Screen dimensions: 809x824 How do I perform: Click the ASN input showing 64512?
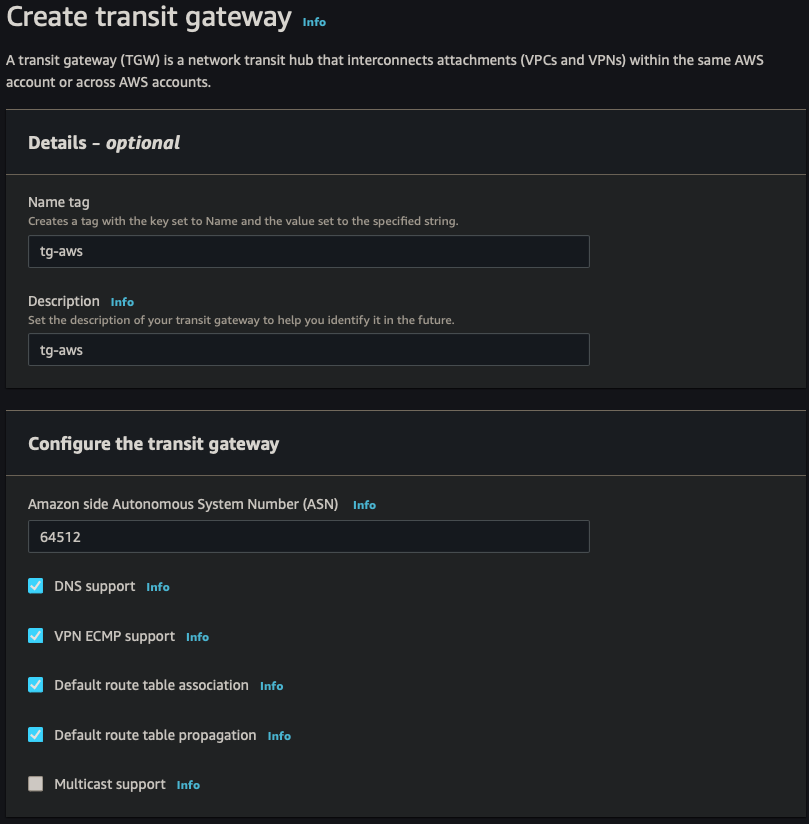pyautogui.click(x=308, y=536)
